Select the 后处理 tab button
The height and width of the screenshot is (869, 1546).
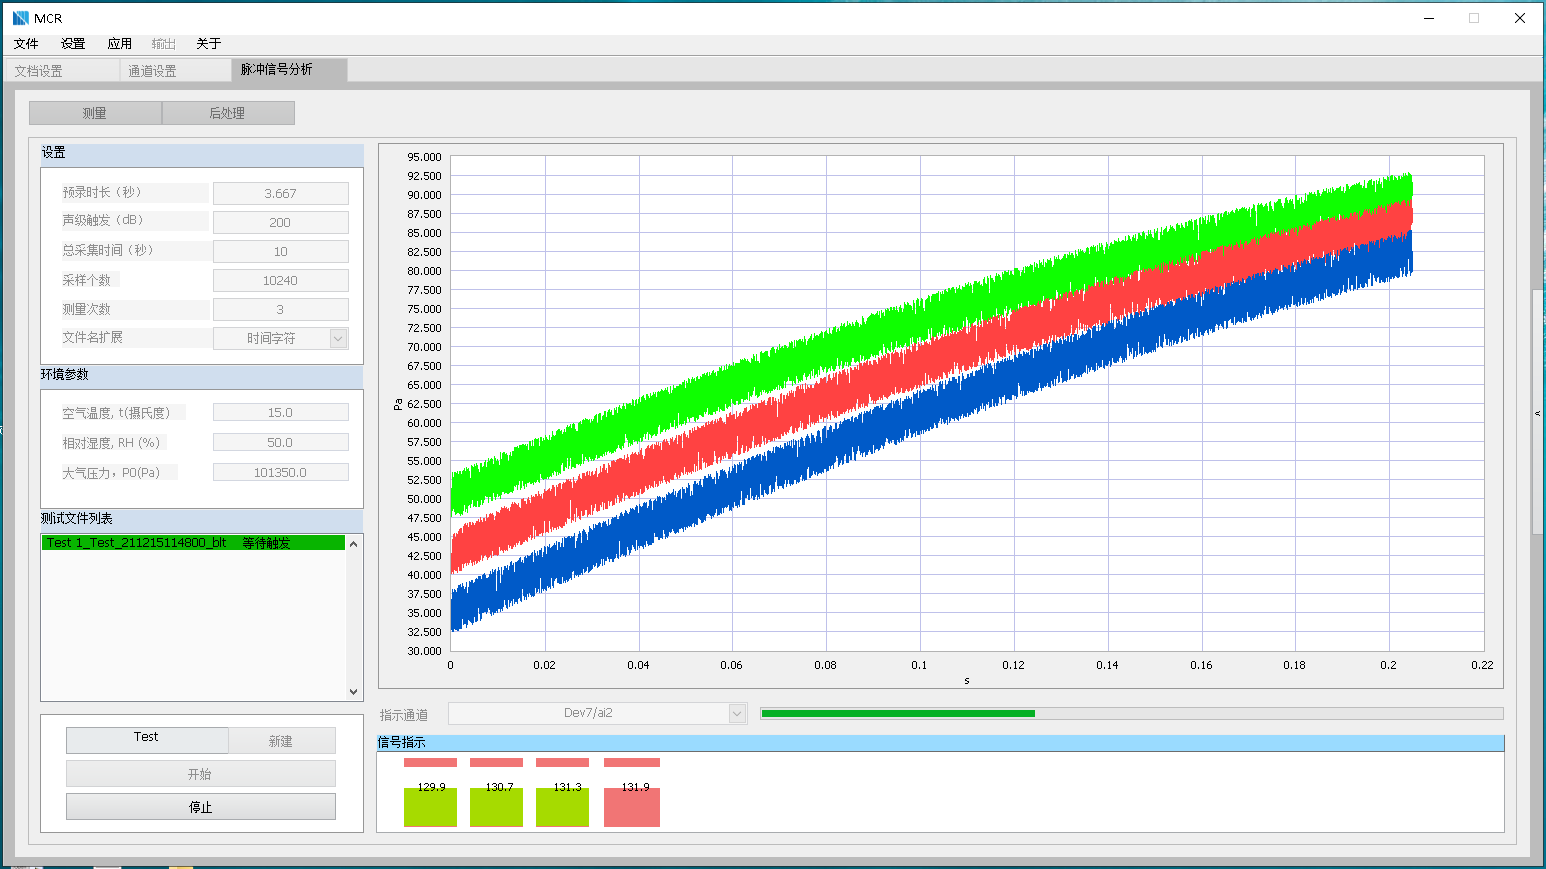click(x=227, y=113)
